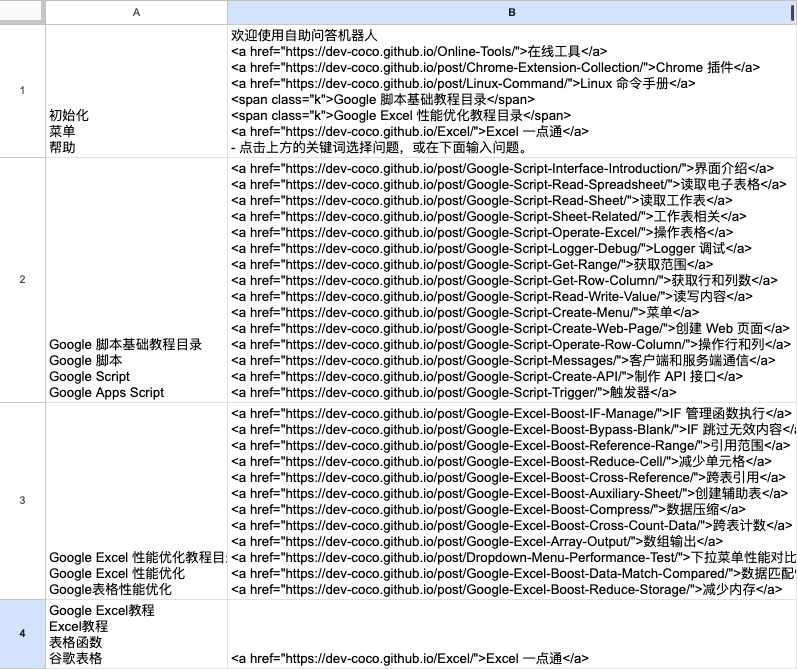The width and height of the screenshot is (797, 669).
Task: Select row 4 header
Action: 22,633
